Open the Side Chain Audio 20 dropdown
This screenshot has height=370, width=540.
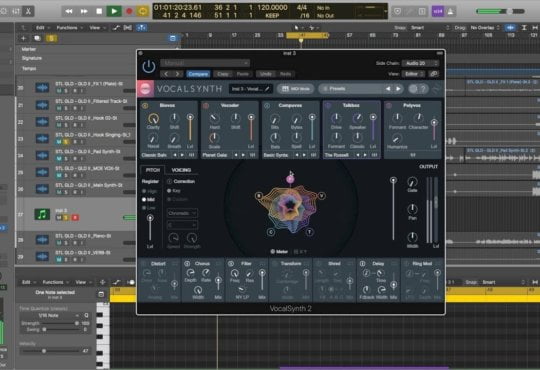tap(420, 63)
